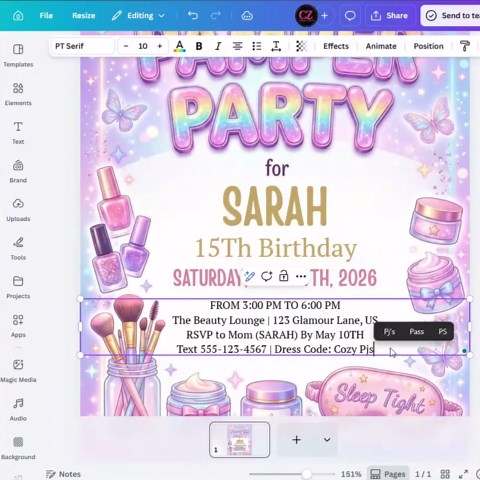
Task: Expand the add page options chevron
Action: (327, 440)
